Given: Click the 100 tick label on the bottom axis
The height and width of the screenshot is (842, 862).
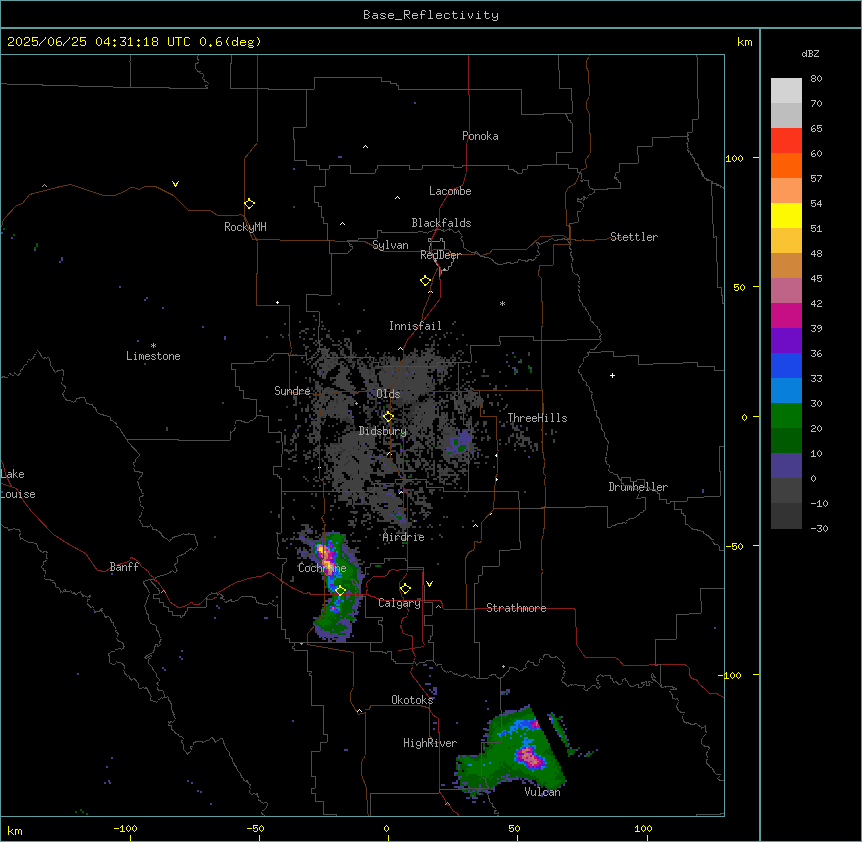Looking at the screenshot, I should [x=643, y=829].
